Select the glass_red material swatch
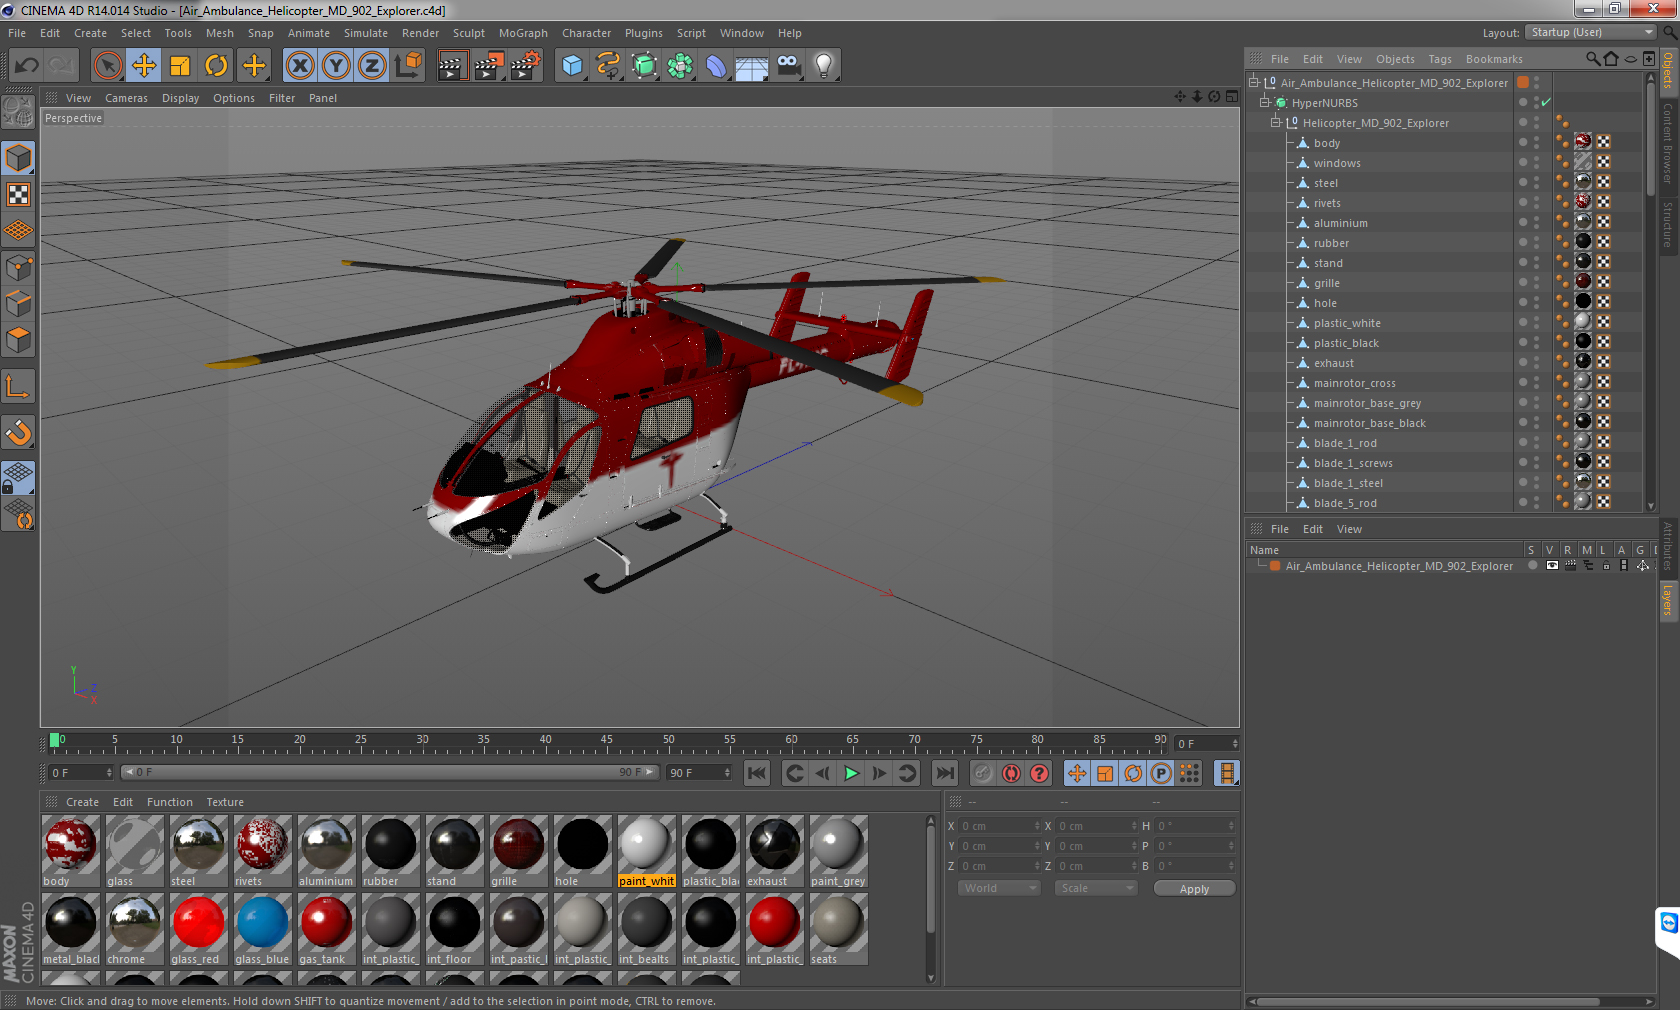1680x1010 pixels. 199,929
